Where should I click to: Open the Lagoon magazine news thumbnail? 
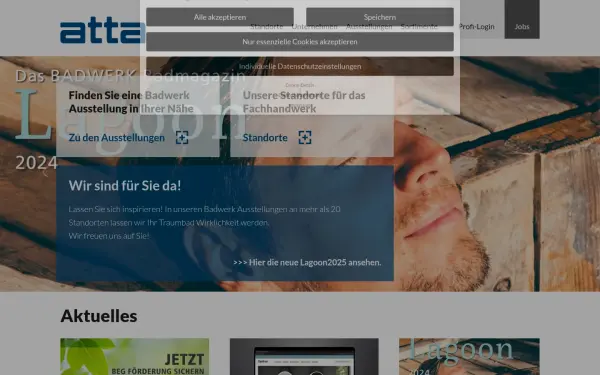pyautogui.click(x=469, y=356)
